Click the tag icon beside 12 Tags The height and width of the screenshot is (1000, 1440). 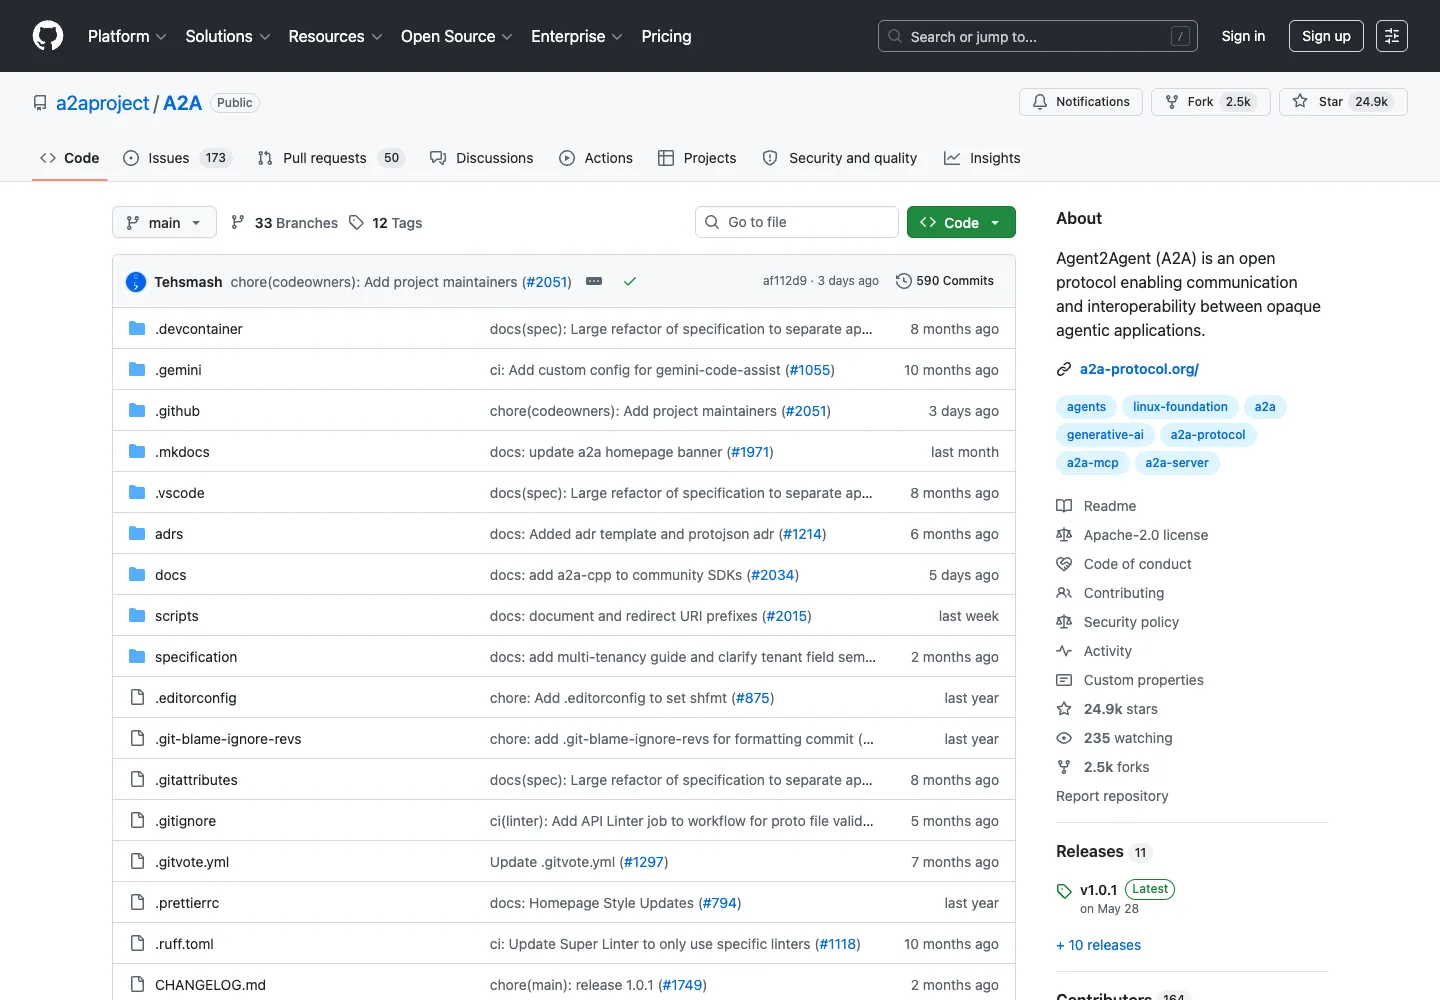click(x=356, y=223)
